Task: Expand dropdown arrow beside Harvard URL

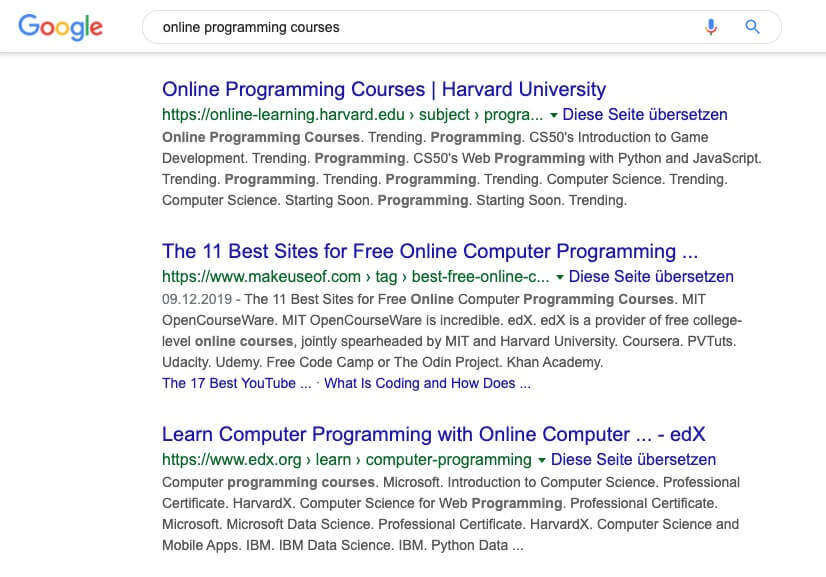Action: pos(553,115)
